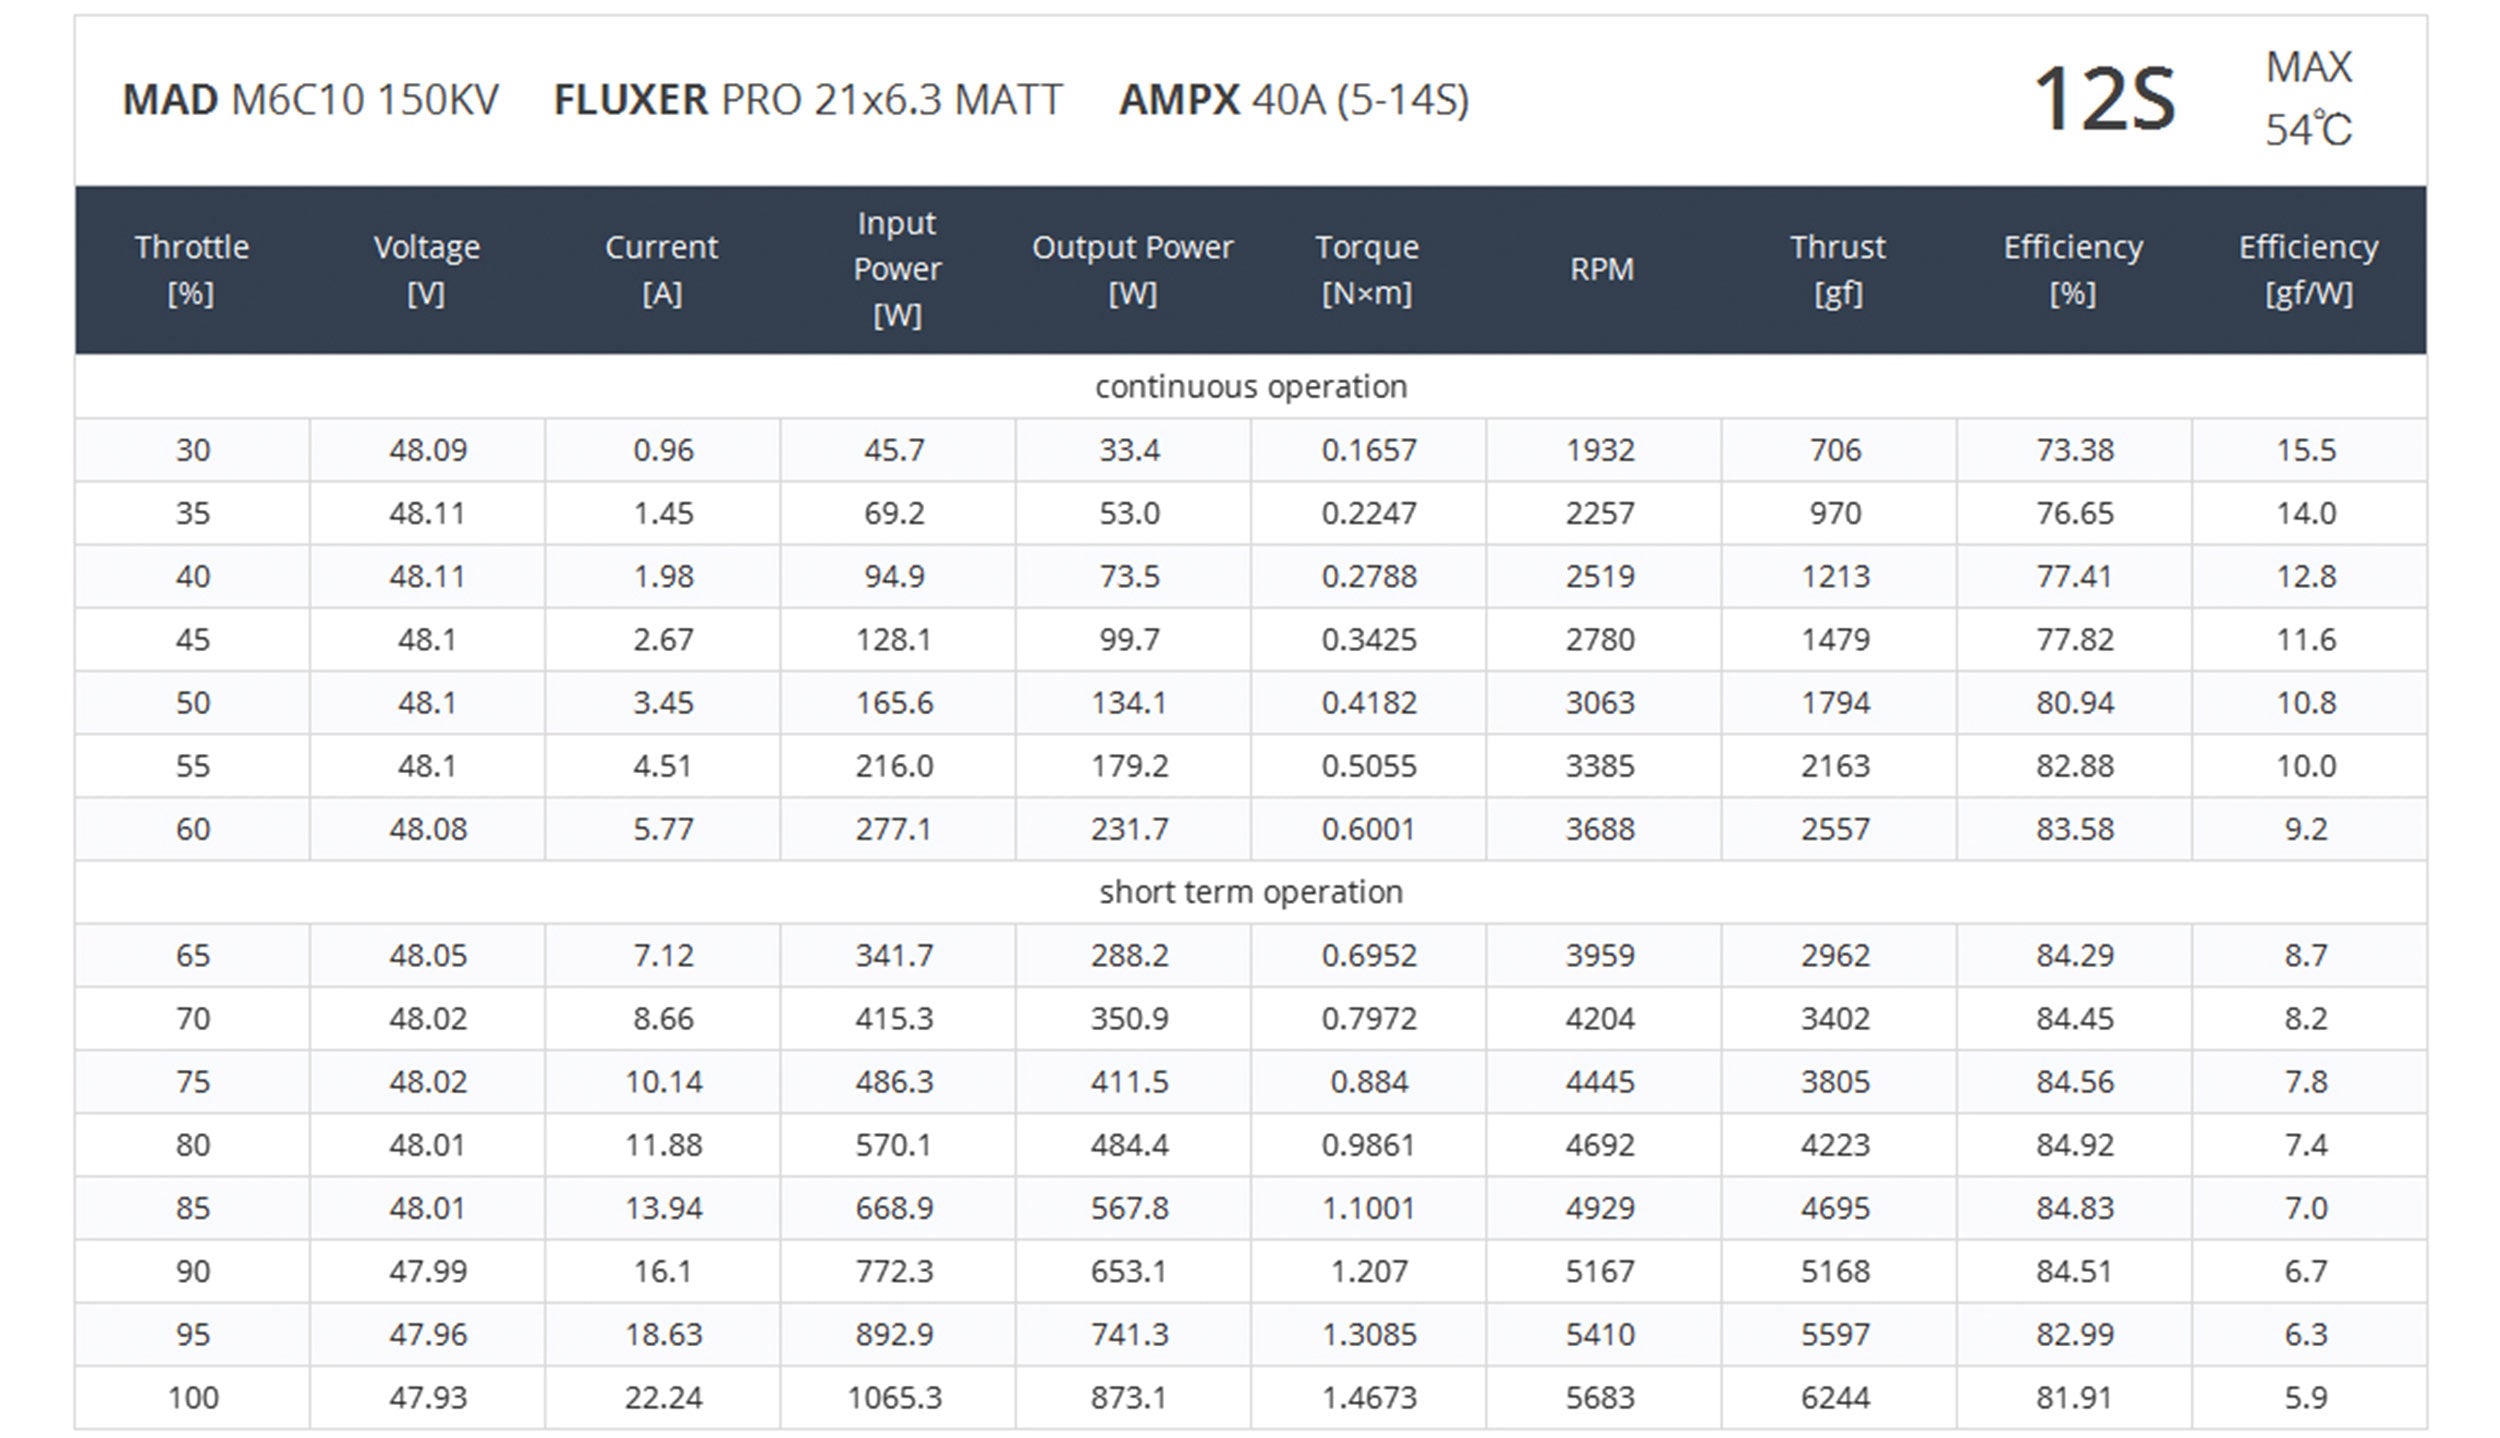
Task: Select the 73.38 efficiency value cell
Action: (x=2075, y=450)
